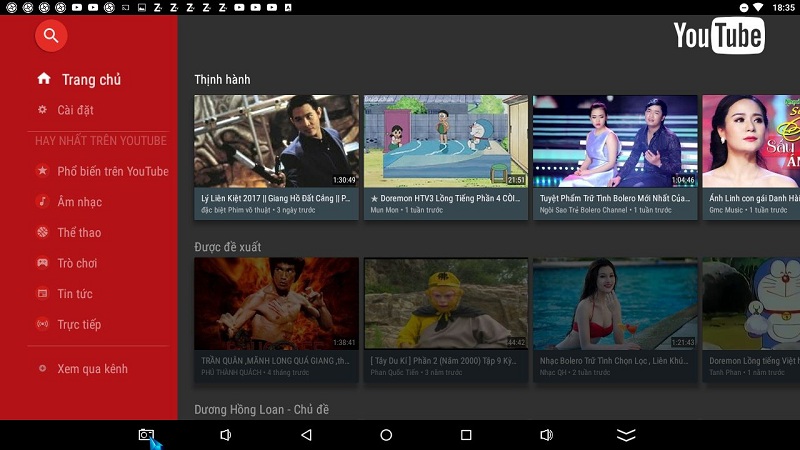This screenshot has height=450, width=800.
Task: Play Tây Du Kí Phần 2 thumbnail
Action: (x=445, y=304)
